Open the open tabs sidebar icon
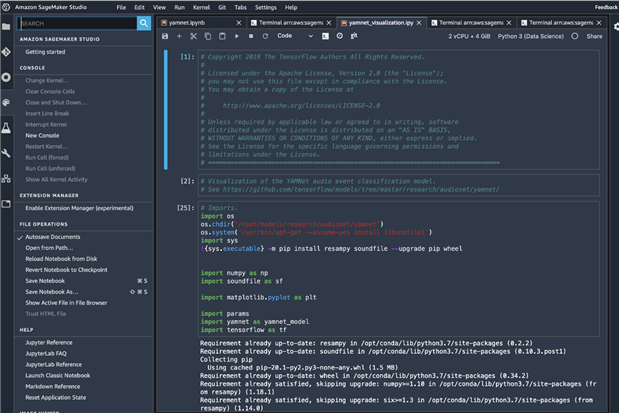This screenshot has width=619, height=413. tap(6, 204)
